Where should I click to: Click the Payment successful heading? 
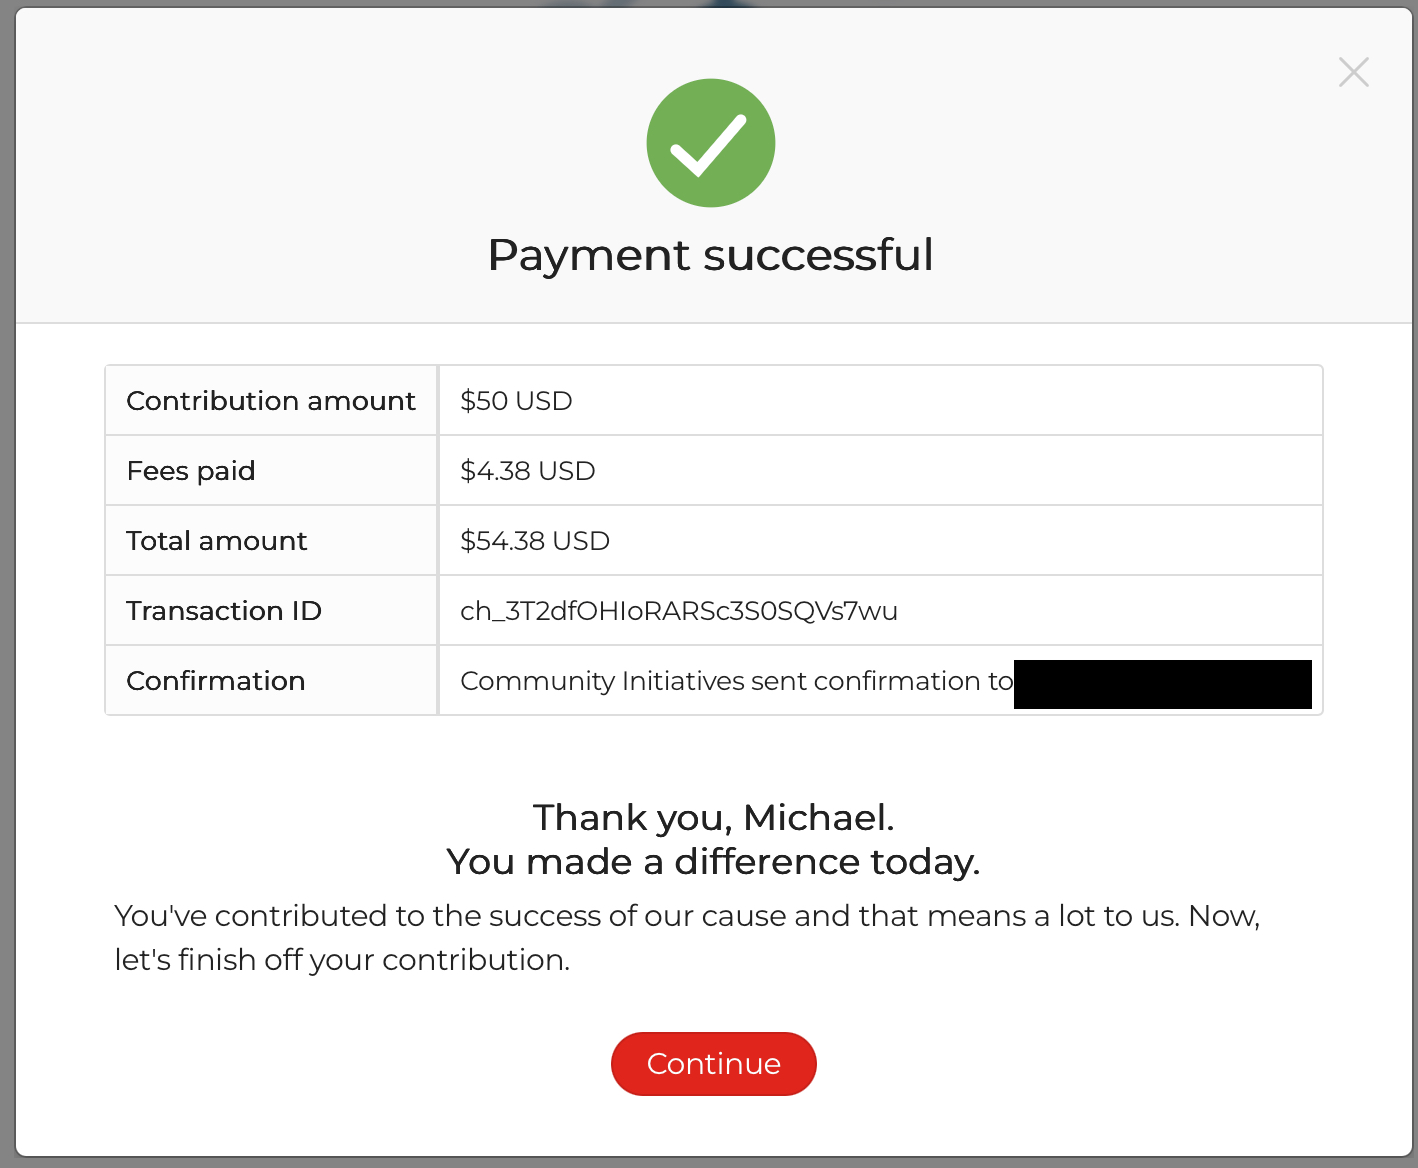tap(710, 255)
